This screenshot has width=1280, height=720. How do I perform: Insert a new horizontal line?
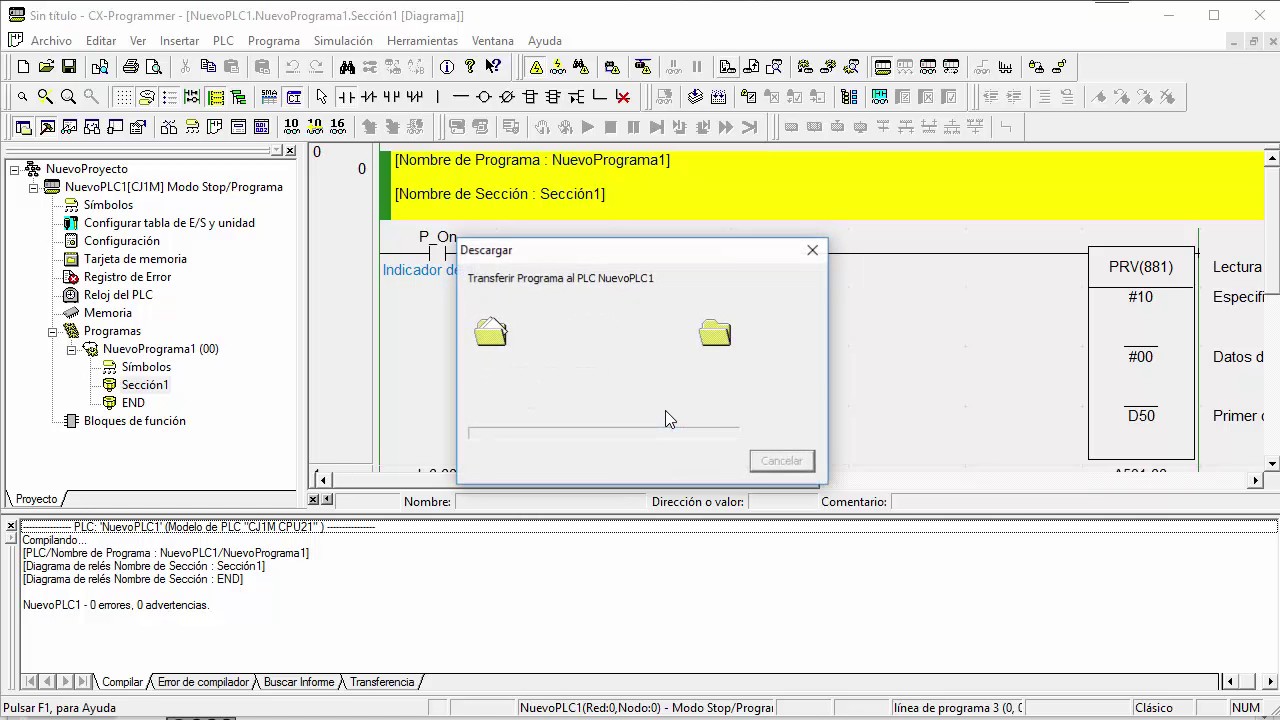click(x=460, y=97)
